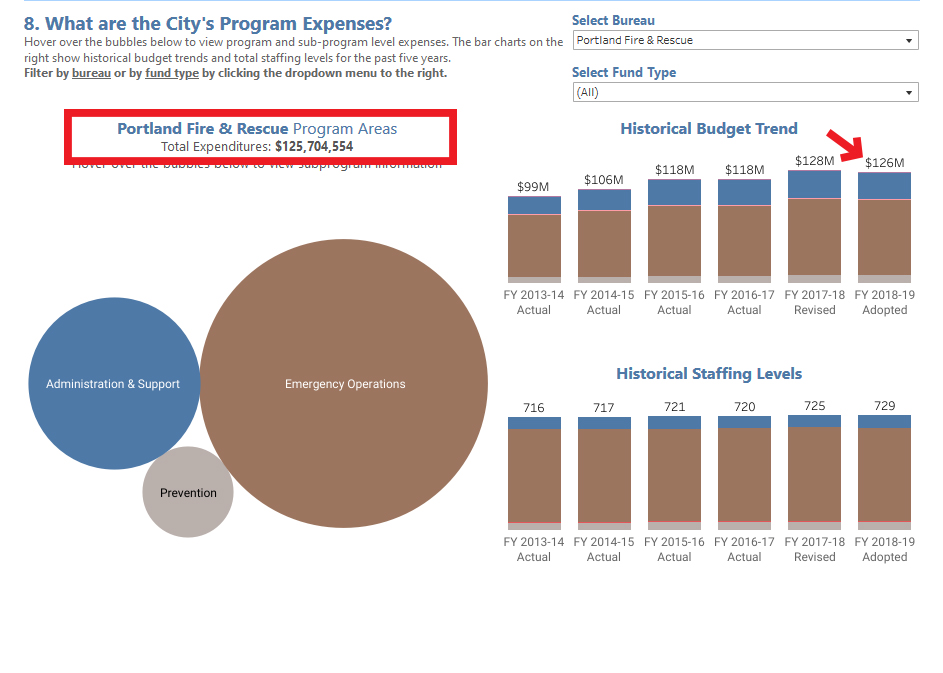Image resolution: width=943 pixels, height=673 pixels.
Task: Select the FY 2018-19 Adopted budget bar
Action: coord(884,227)
